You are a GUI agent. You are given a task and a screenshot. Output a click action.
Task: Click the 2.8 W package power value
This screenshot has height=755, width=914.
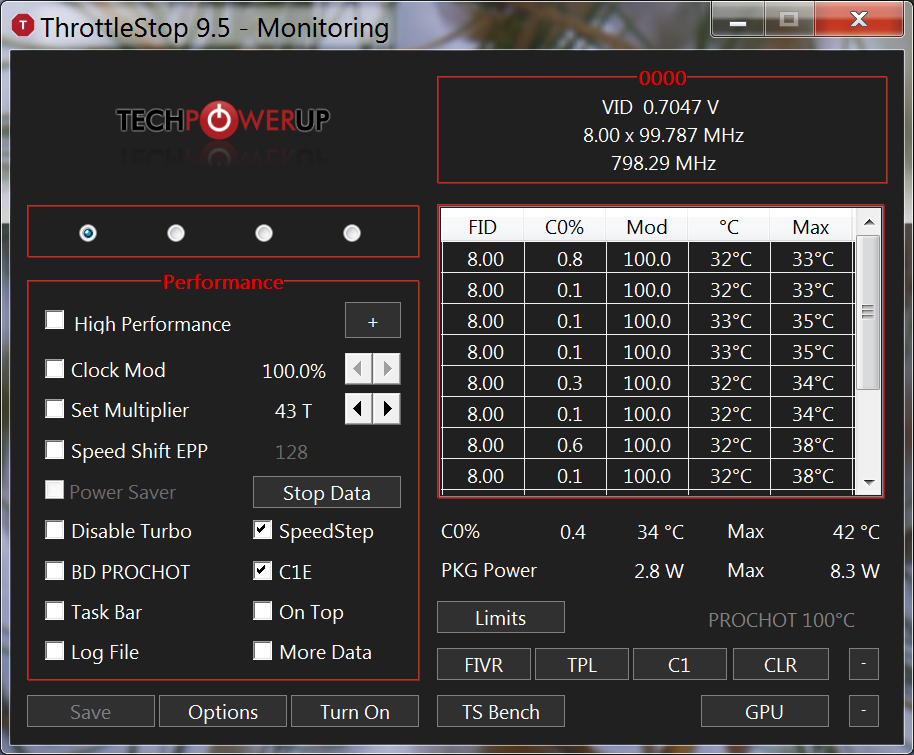tap(659, 571)
